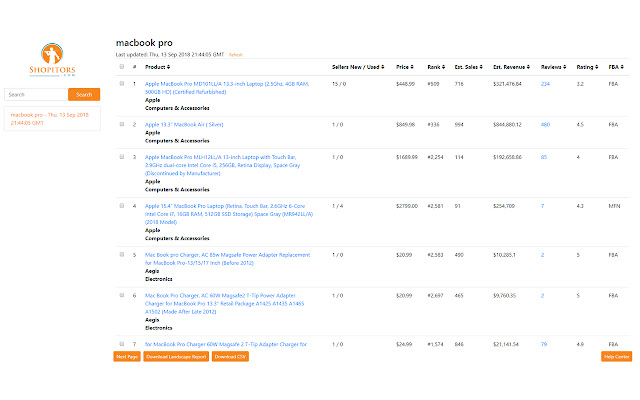This screenshot has width=640, height=400.
Task: Open Apple 15.4" MacBook Pro Laptop link
Action: pyautogui.click(x=229, y=214)
